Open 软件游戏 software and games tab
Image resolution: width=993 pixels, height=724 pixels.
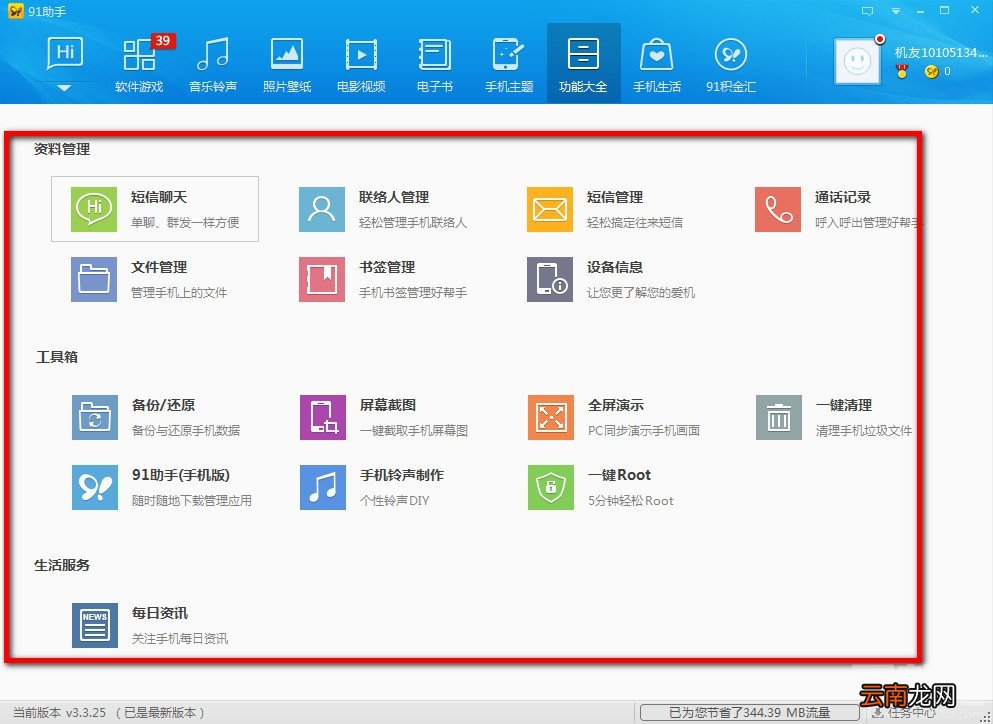[139, 64]
